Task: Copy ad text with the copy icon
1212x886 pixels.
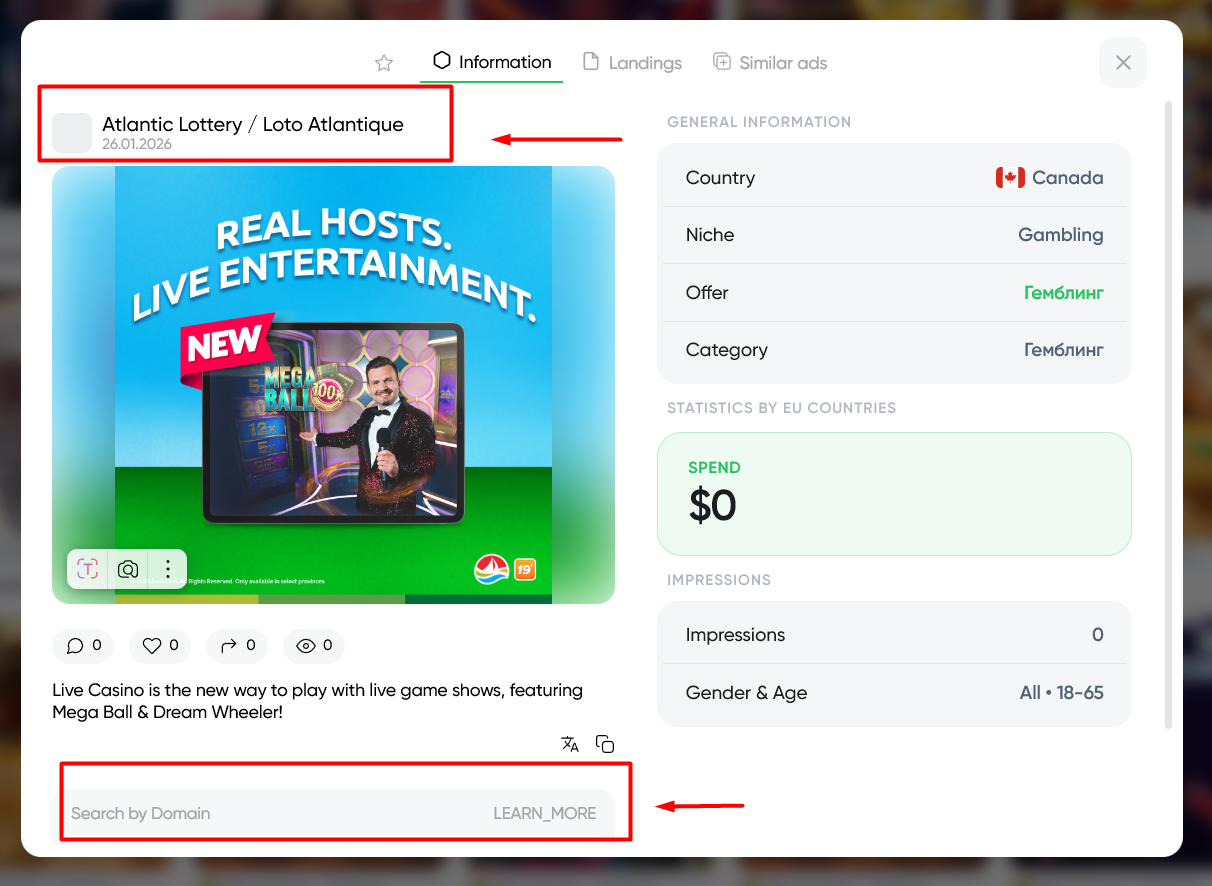Action: (605, 744)
